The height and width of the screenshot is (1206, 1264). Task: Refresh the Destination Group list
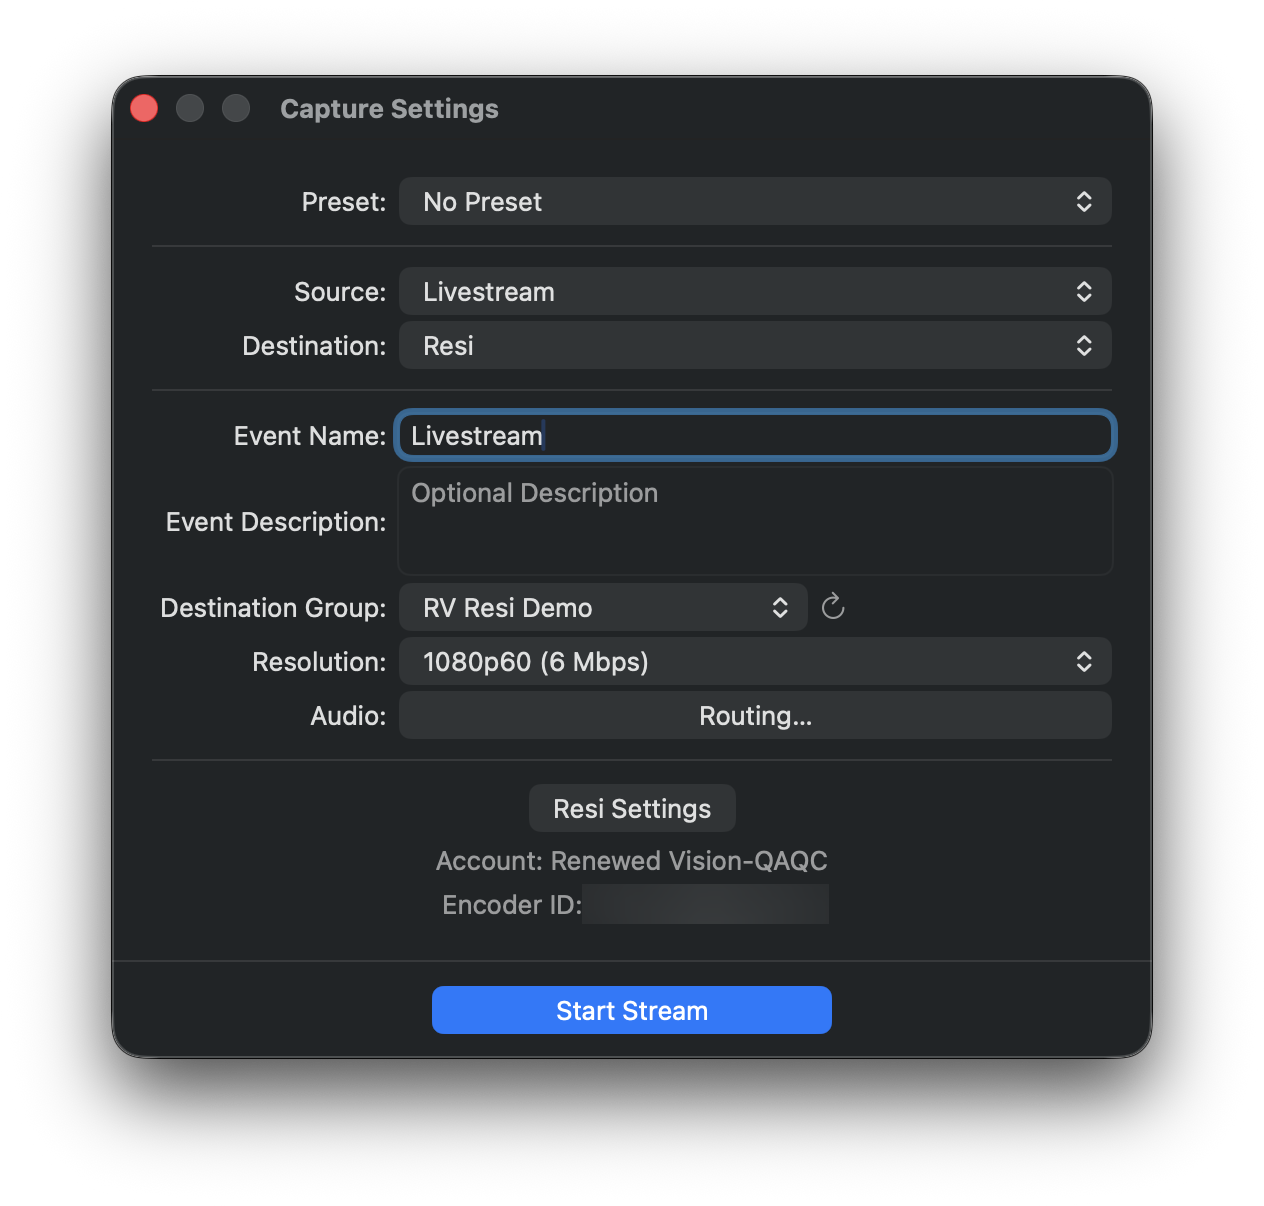833,607
